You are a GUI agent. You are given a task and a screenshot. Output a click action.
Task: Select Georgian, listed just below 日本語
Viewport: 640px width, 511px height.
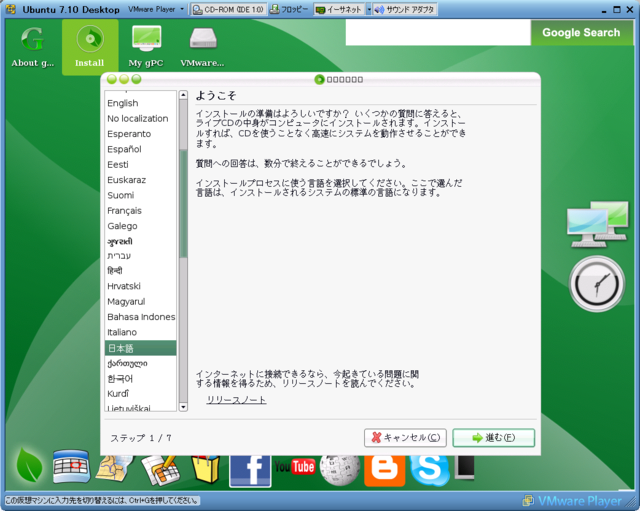(140, 363)
